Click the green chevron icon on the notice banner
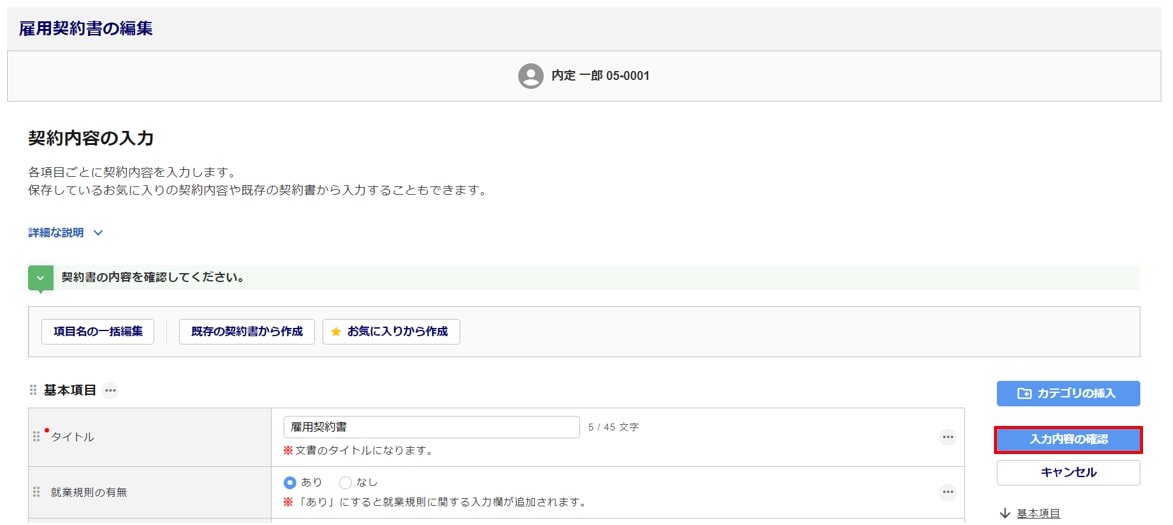The width and height of the screenshot is (1173, 525). click(40, 277)
